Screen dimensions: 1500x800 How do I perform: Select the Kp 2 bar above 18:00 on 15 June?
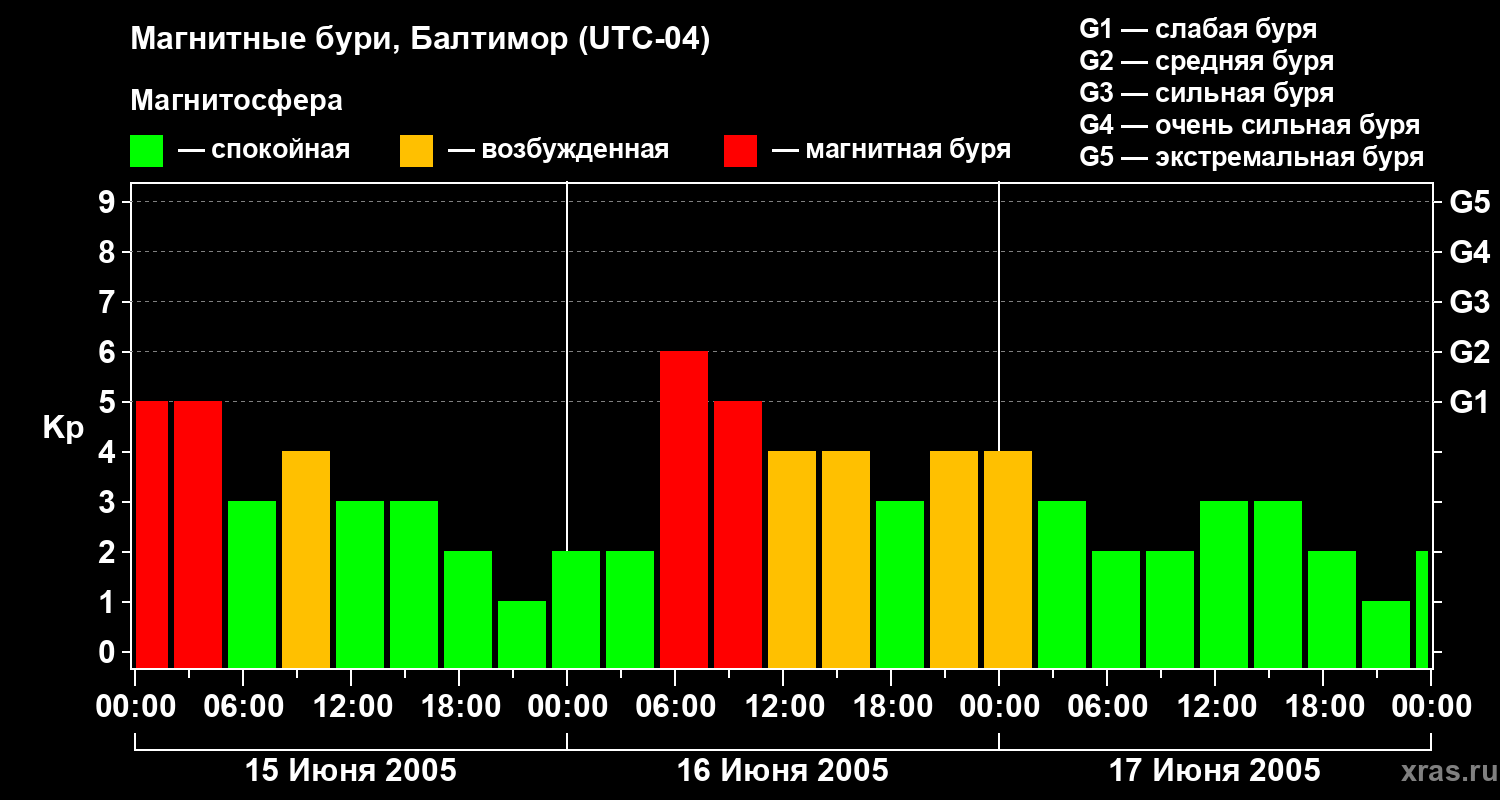click(468, 610)
